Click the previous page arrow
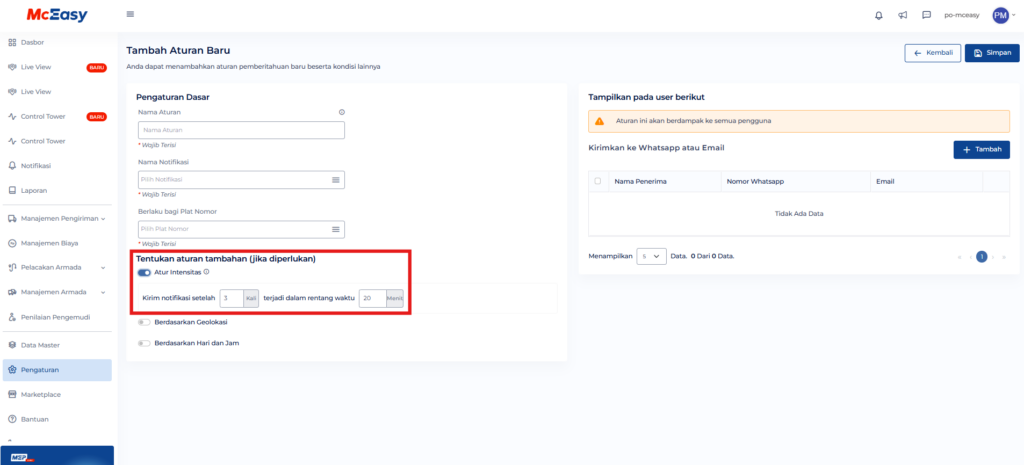Screen dimensions: 1024x465 [970, 257]
